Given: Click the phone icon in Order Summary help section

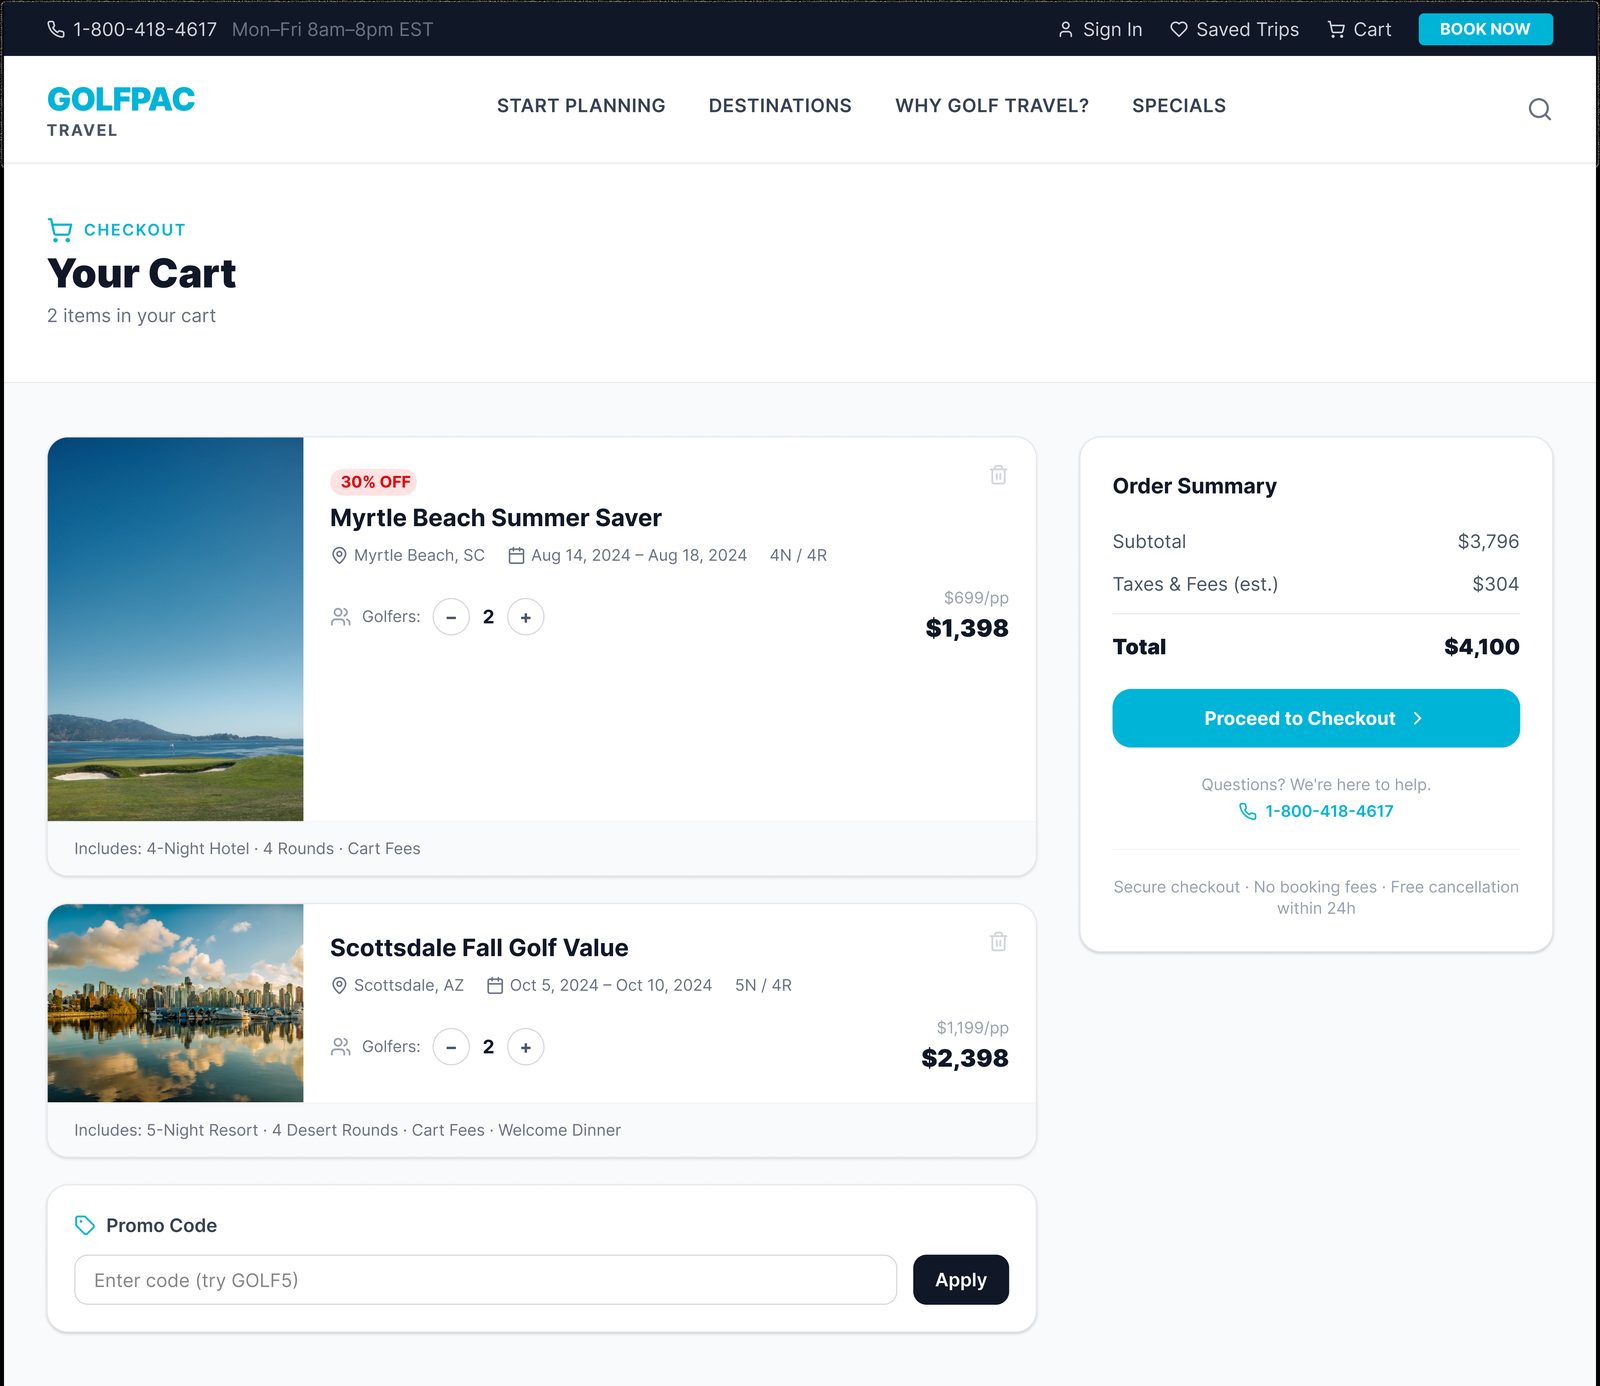Looking at the screenshot, I should point(1247,811).
